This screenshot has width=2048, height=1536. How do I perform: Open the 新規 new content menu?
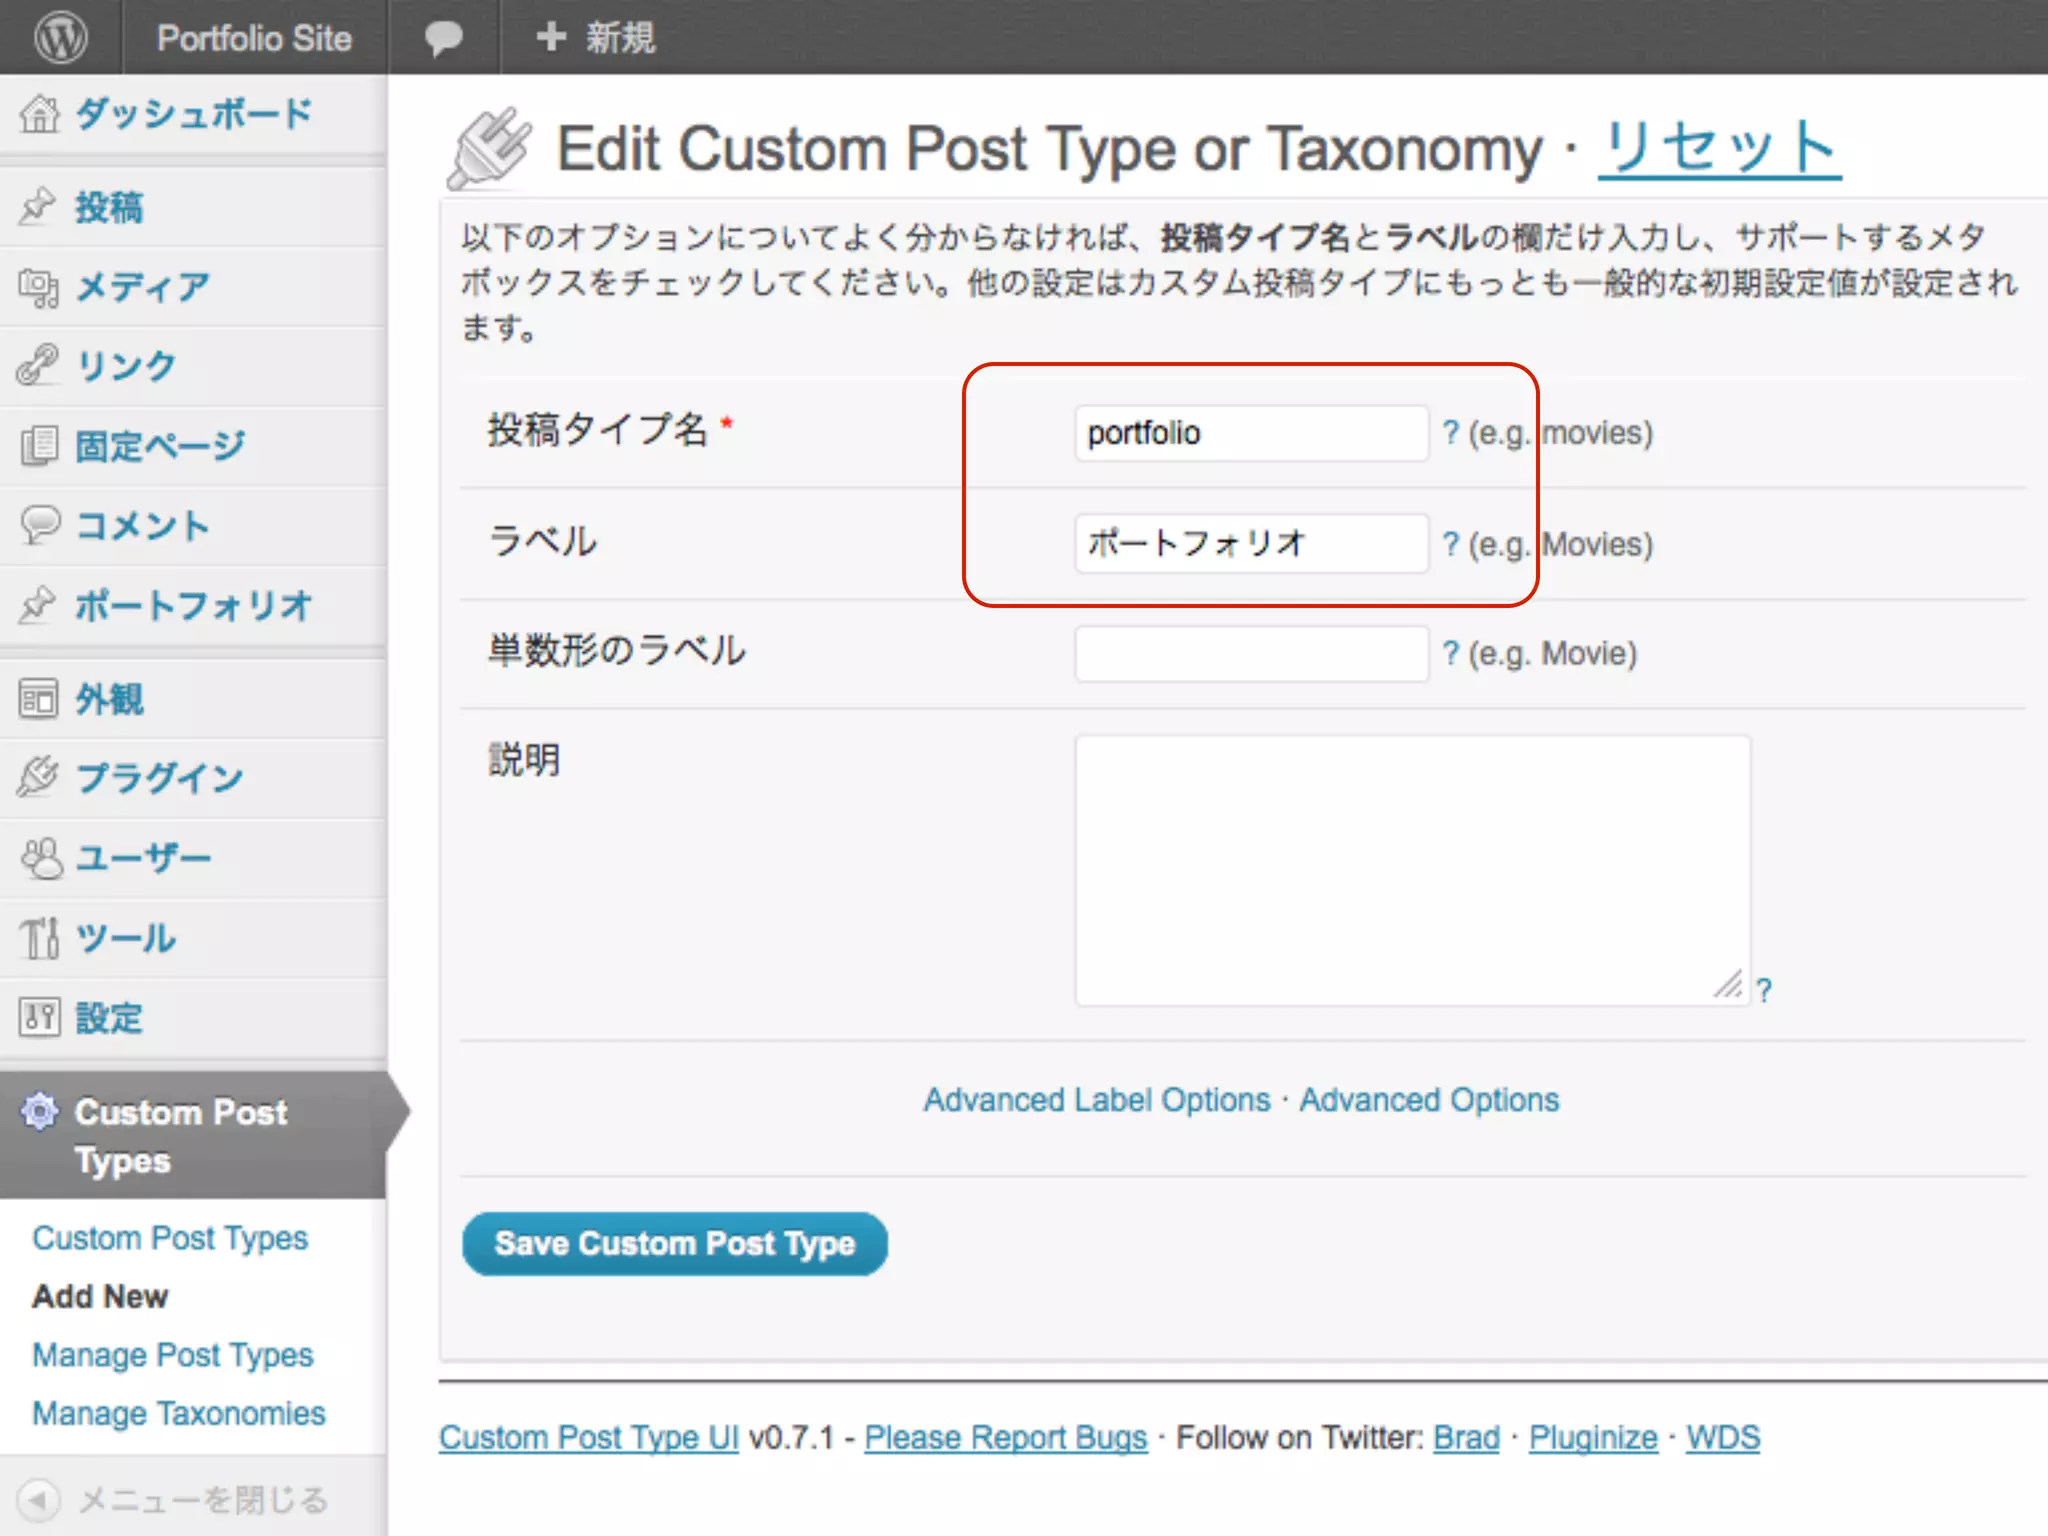(596, 38)
